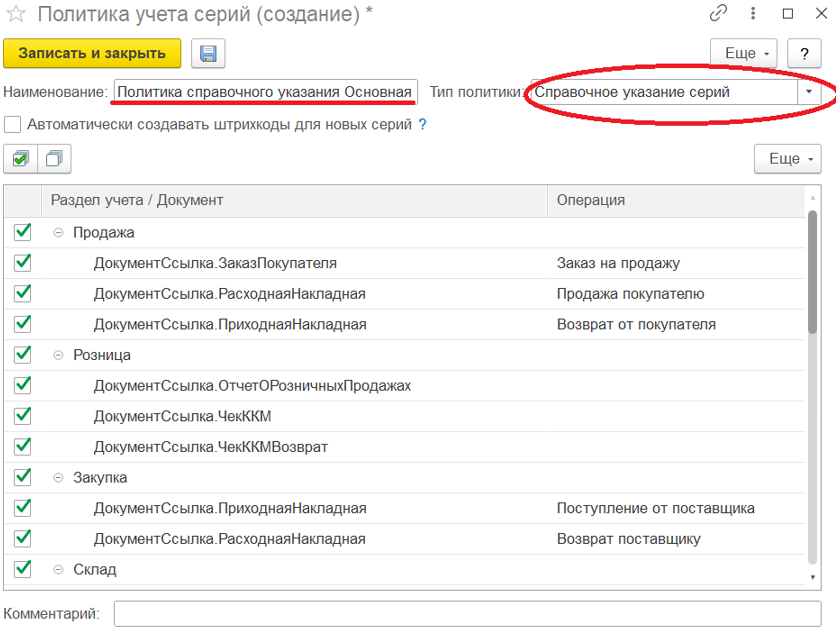Open help with the question mark button
The image size is (839, 638).
804,53
